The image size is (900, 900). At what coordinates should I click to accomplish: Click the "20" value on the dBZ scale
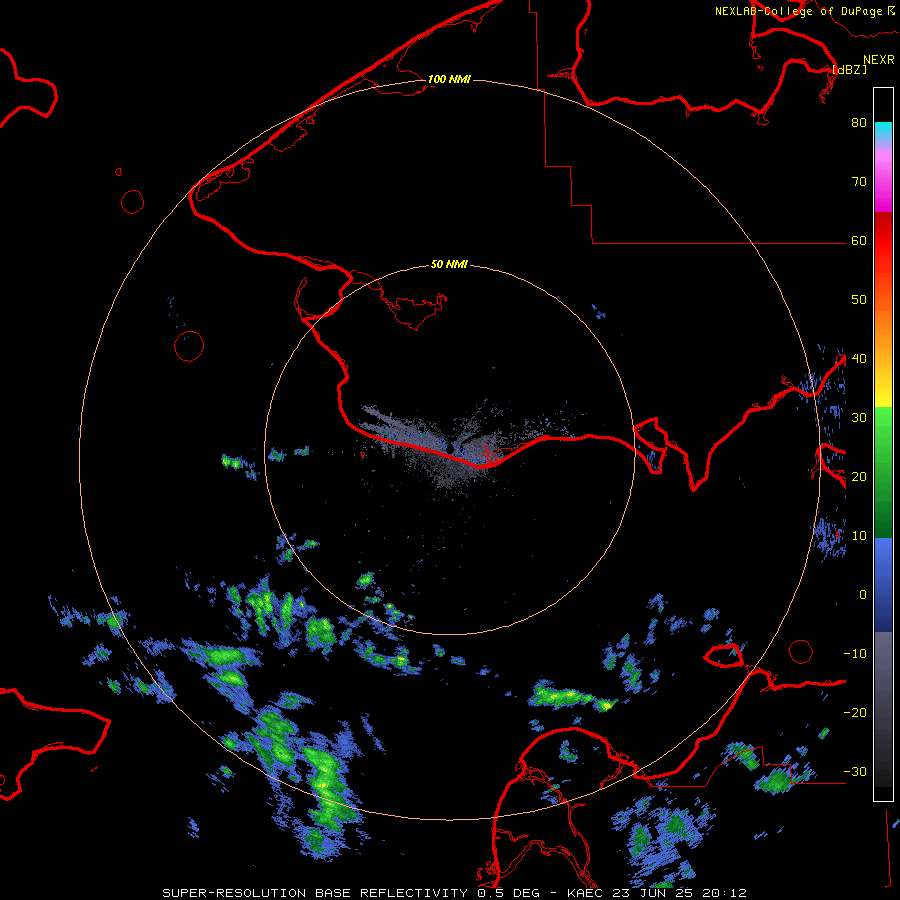point(859,476)
